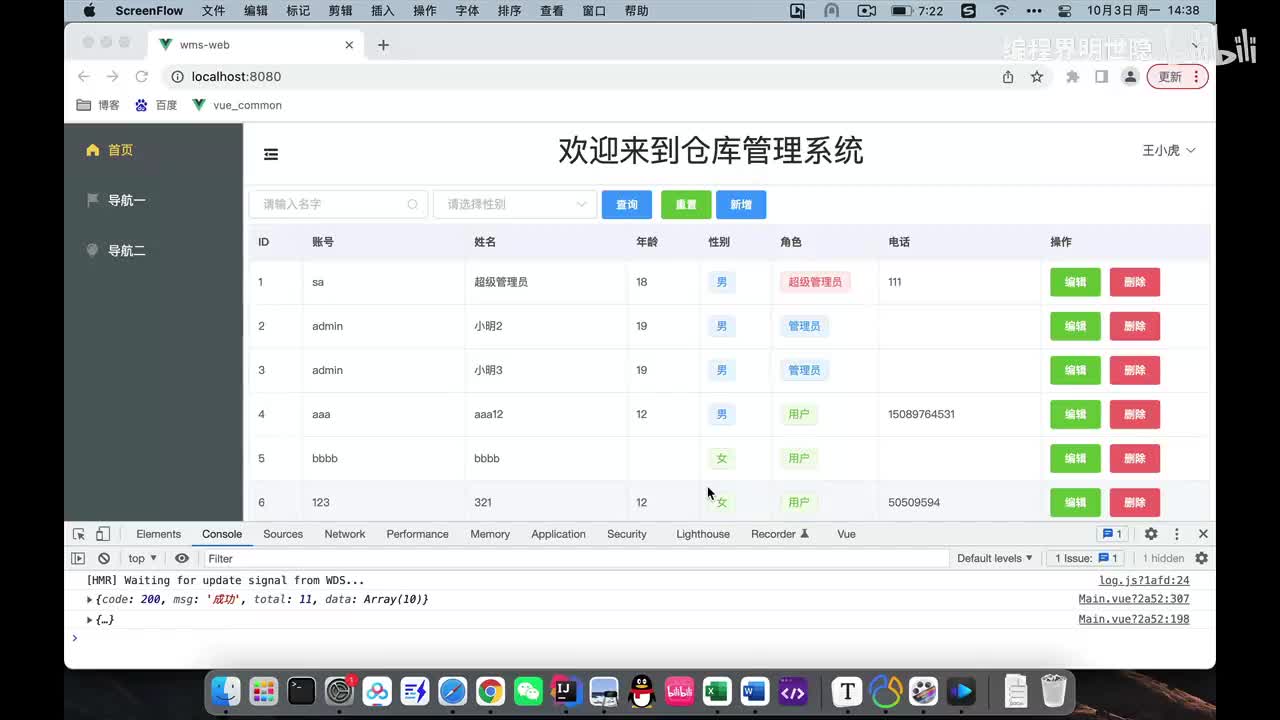Open Chrome extensions puzzle icon
The image size is (1280, 720).
point(1073,77)
